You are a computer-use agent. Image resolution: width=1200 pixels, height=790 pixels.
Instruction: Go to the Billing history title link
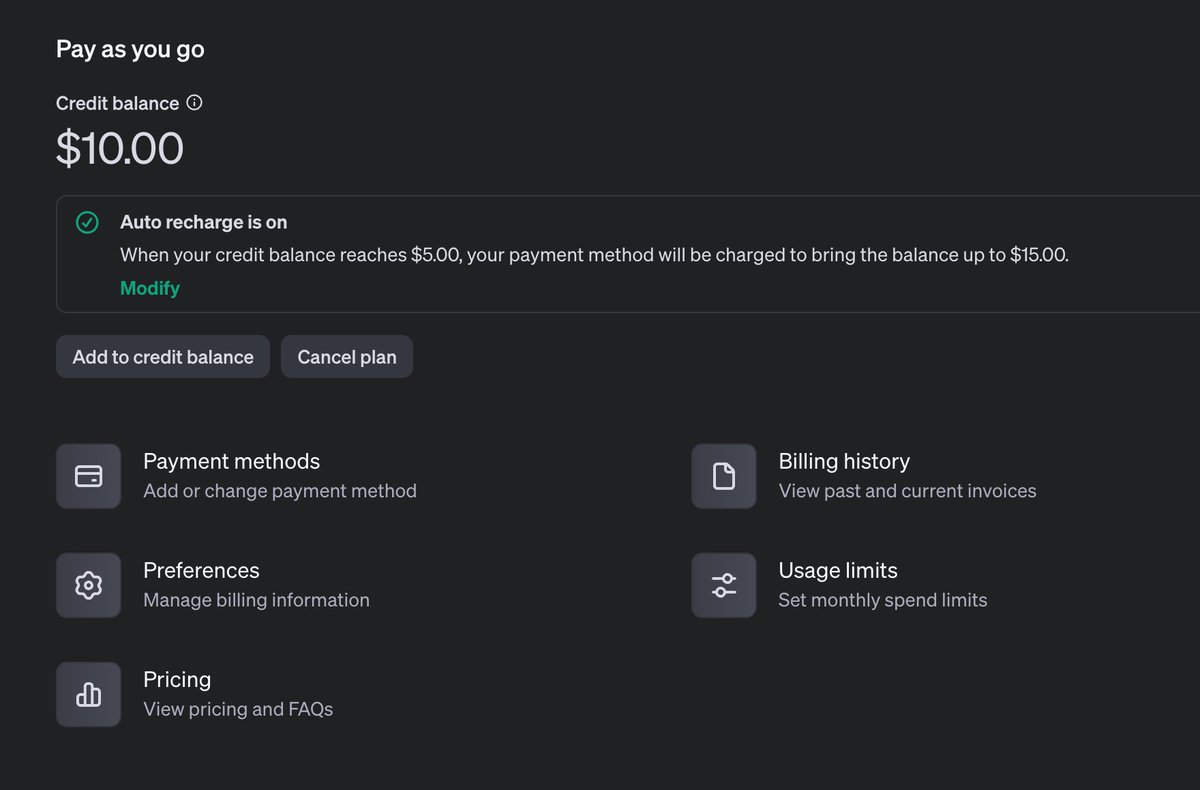click(844, 461)
